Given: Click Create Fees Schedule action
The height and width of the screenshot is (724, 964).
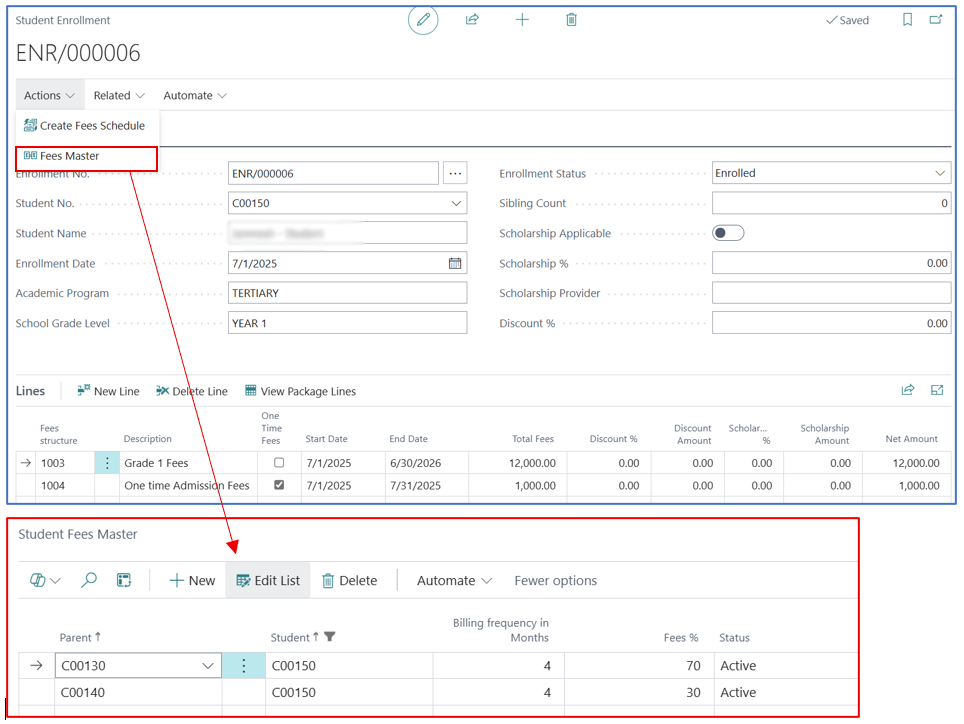Looking at the screenshot, I should pyautogui.click(x=85, y=125).
